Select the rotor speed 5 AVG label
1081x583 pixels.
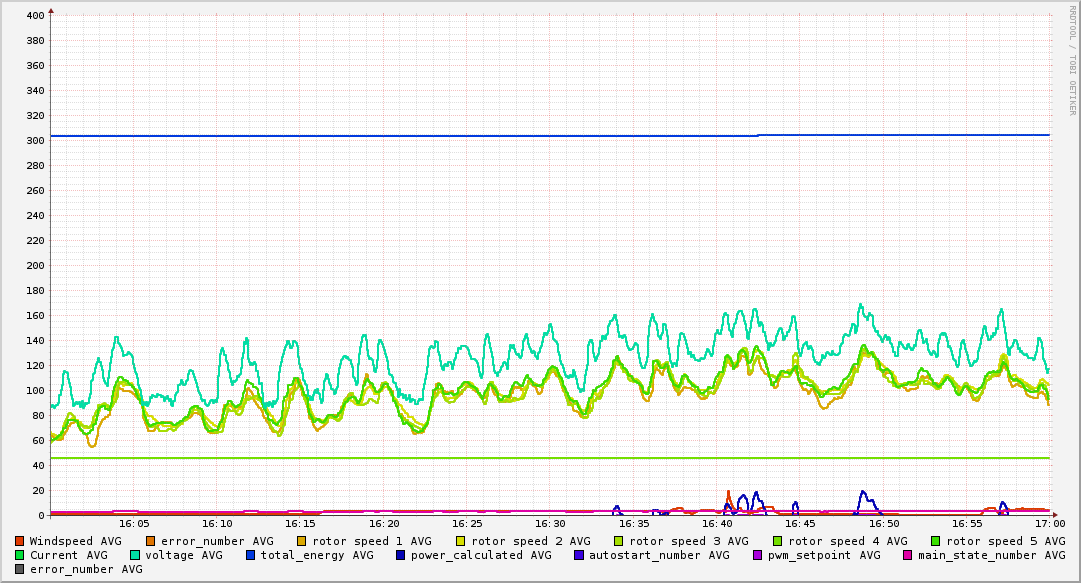click(x=999, y=541)
